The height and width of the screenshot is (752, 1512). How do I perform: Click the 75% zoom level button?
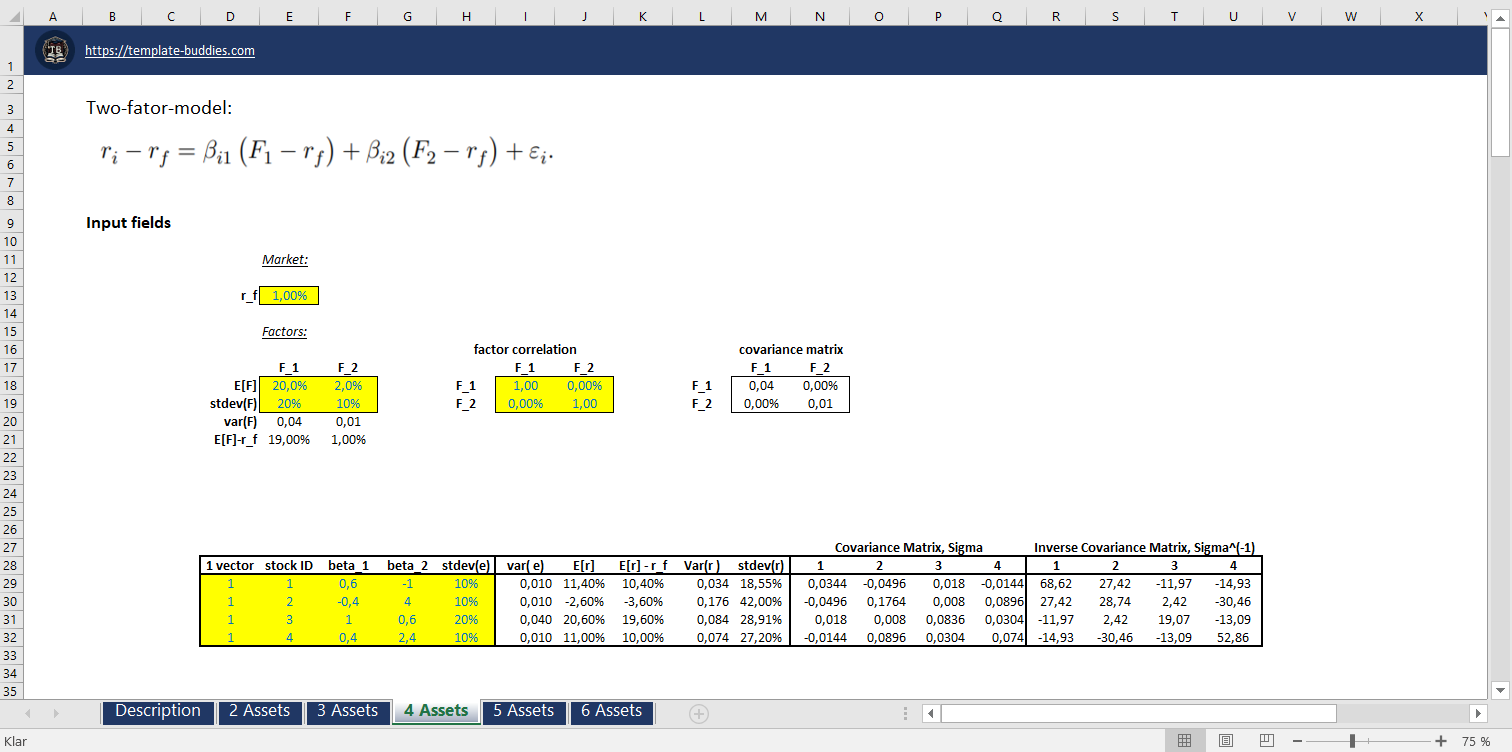click(x=1475, y=740)
